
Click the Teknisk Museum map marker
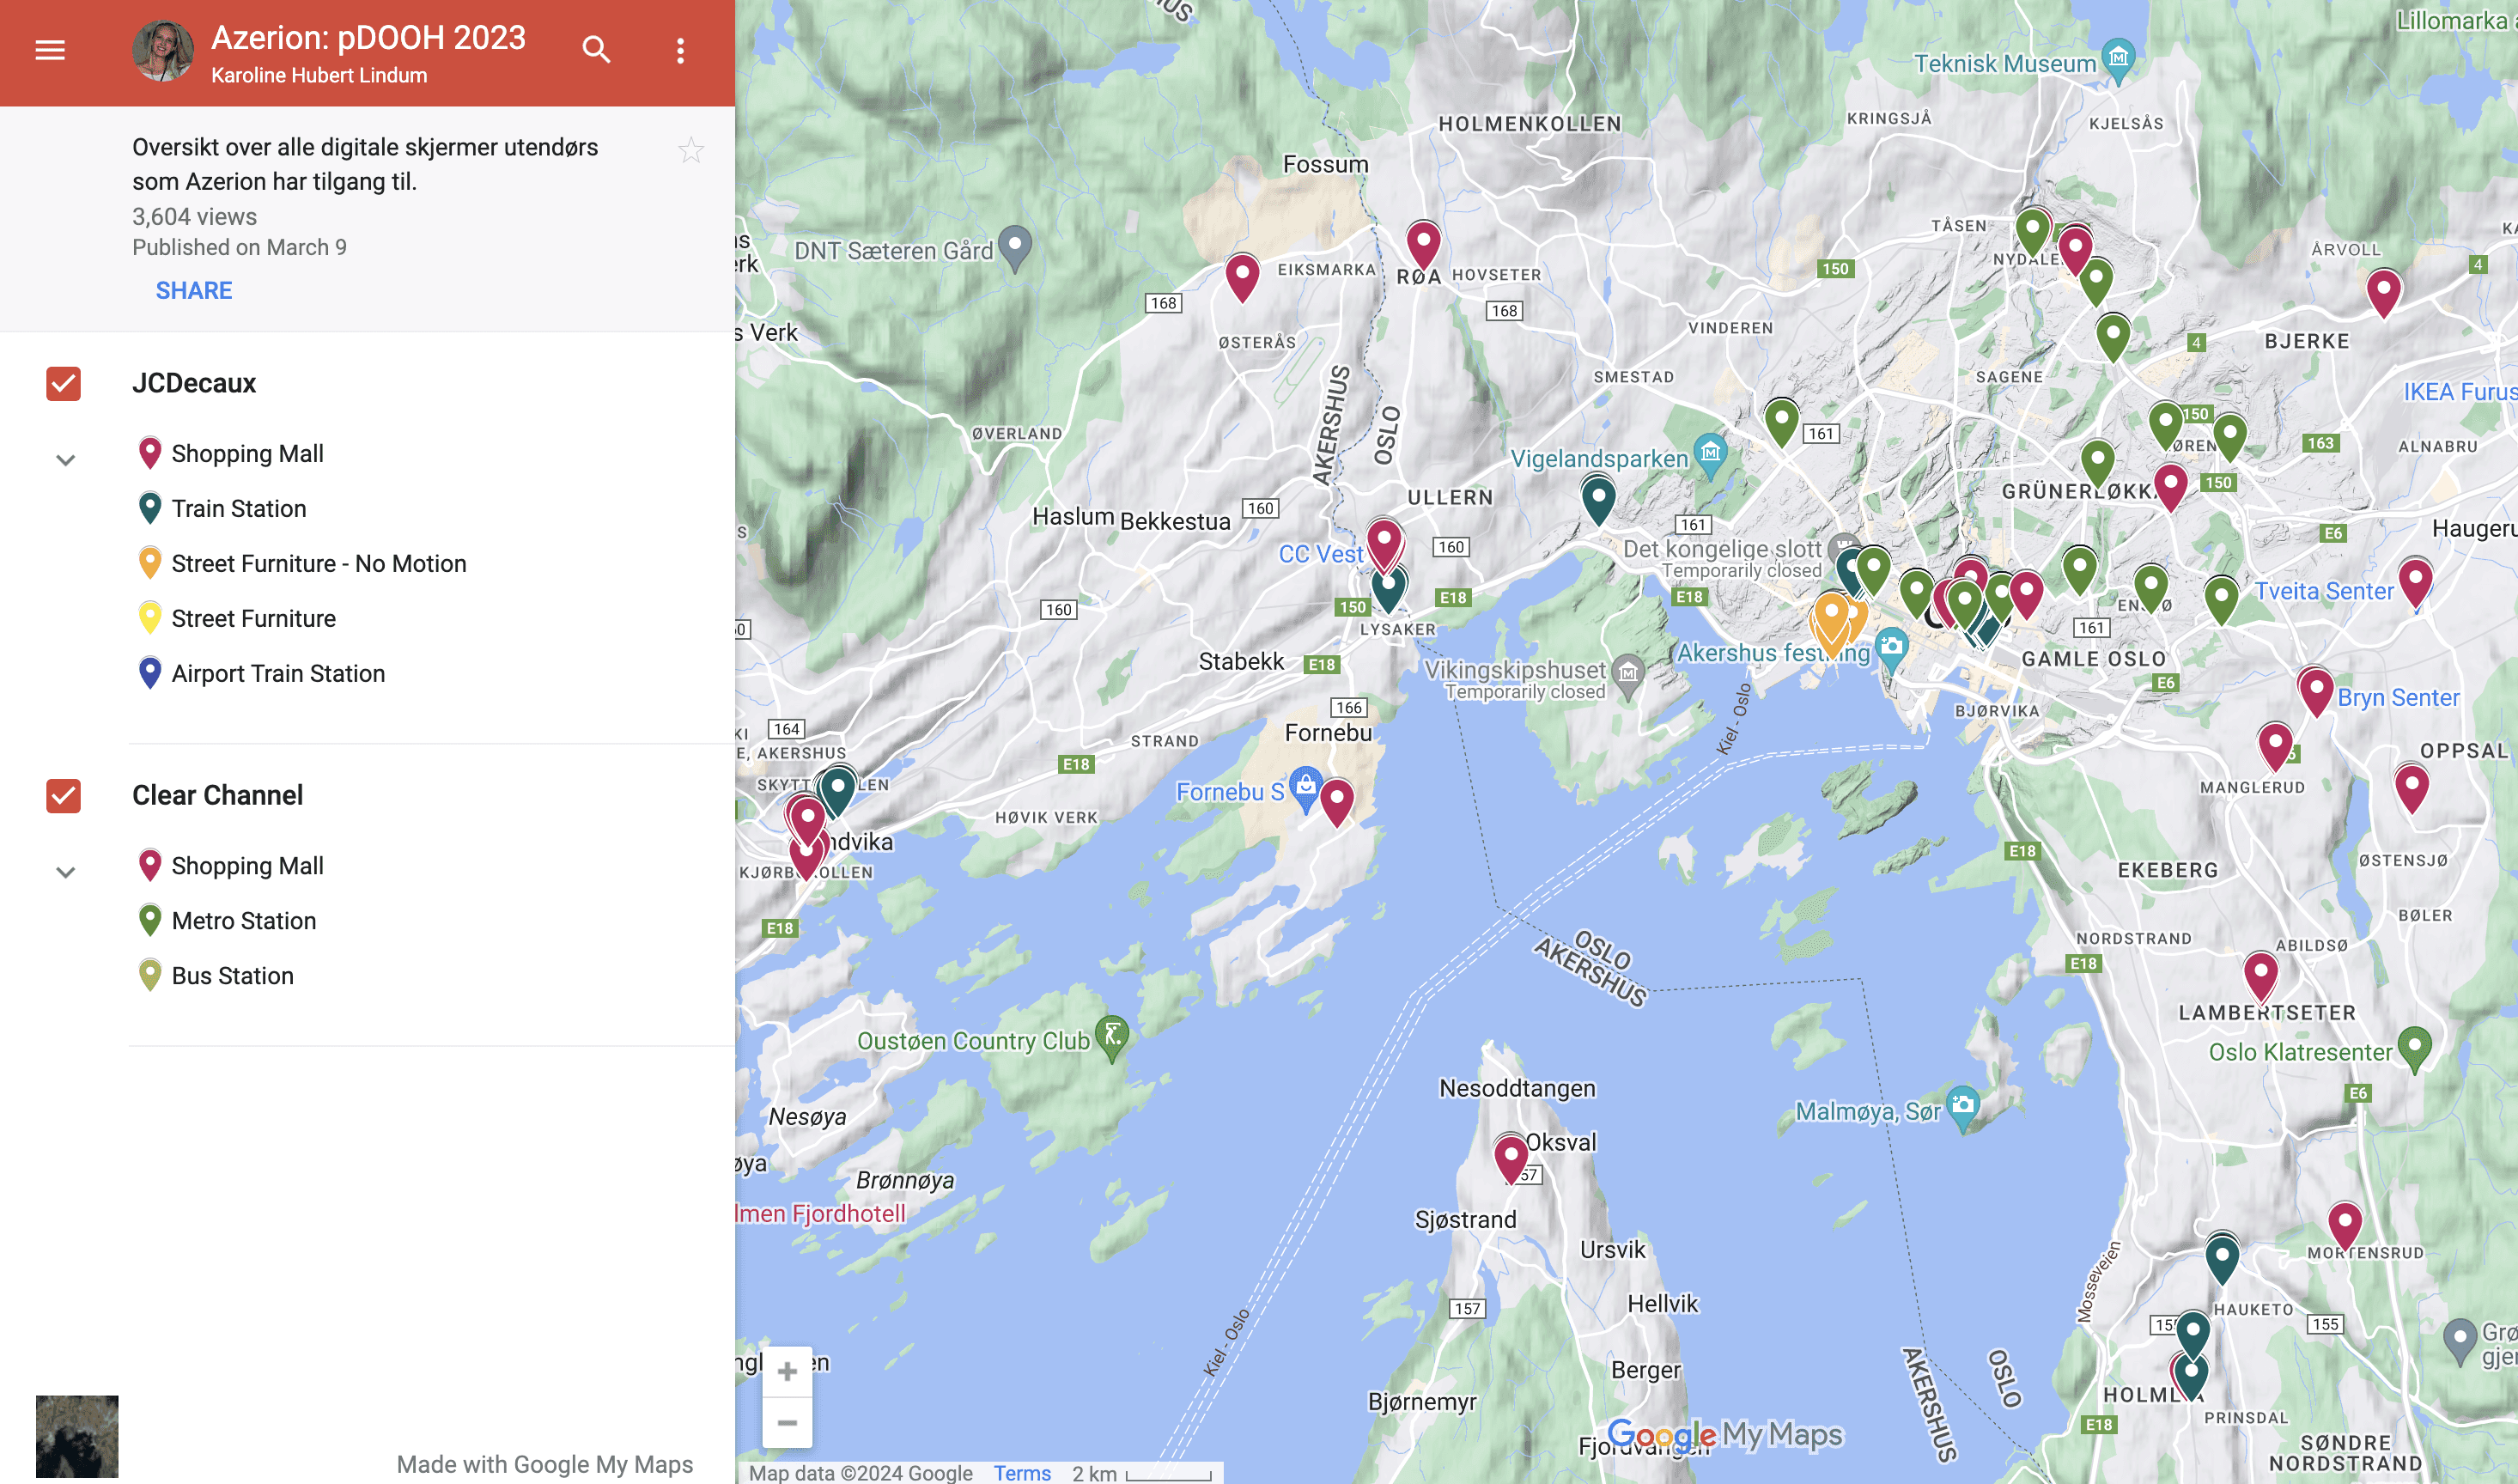point(2118,60)
